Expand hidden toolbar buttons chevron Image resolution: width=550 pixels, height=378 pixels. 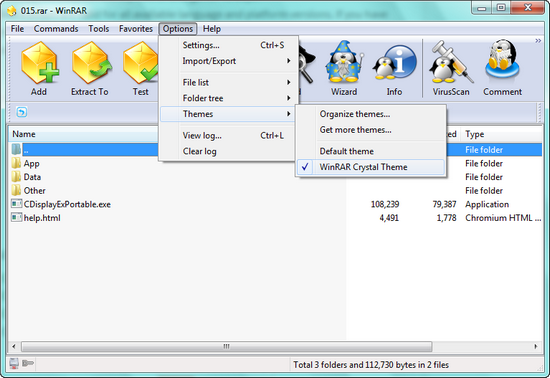[x=538, y=41]
